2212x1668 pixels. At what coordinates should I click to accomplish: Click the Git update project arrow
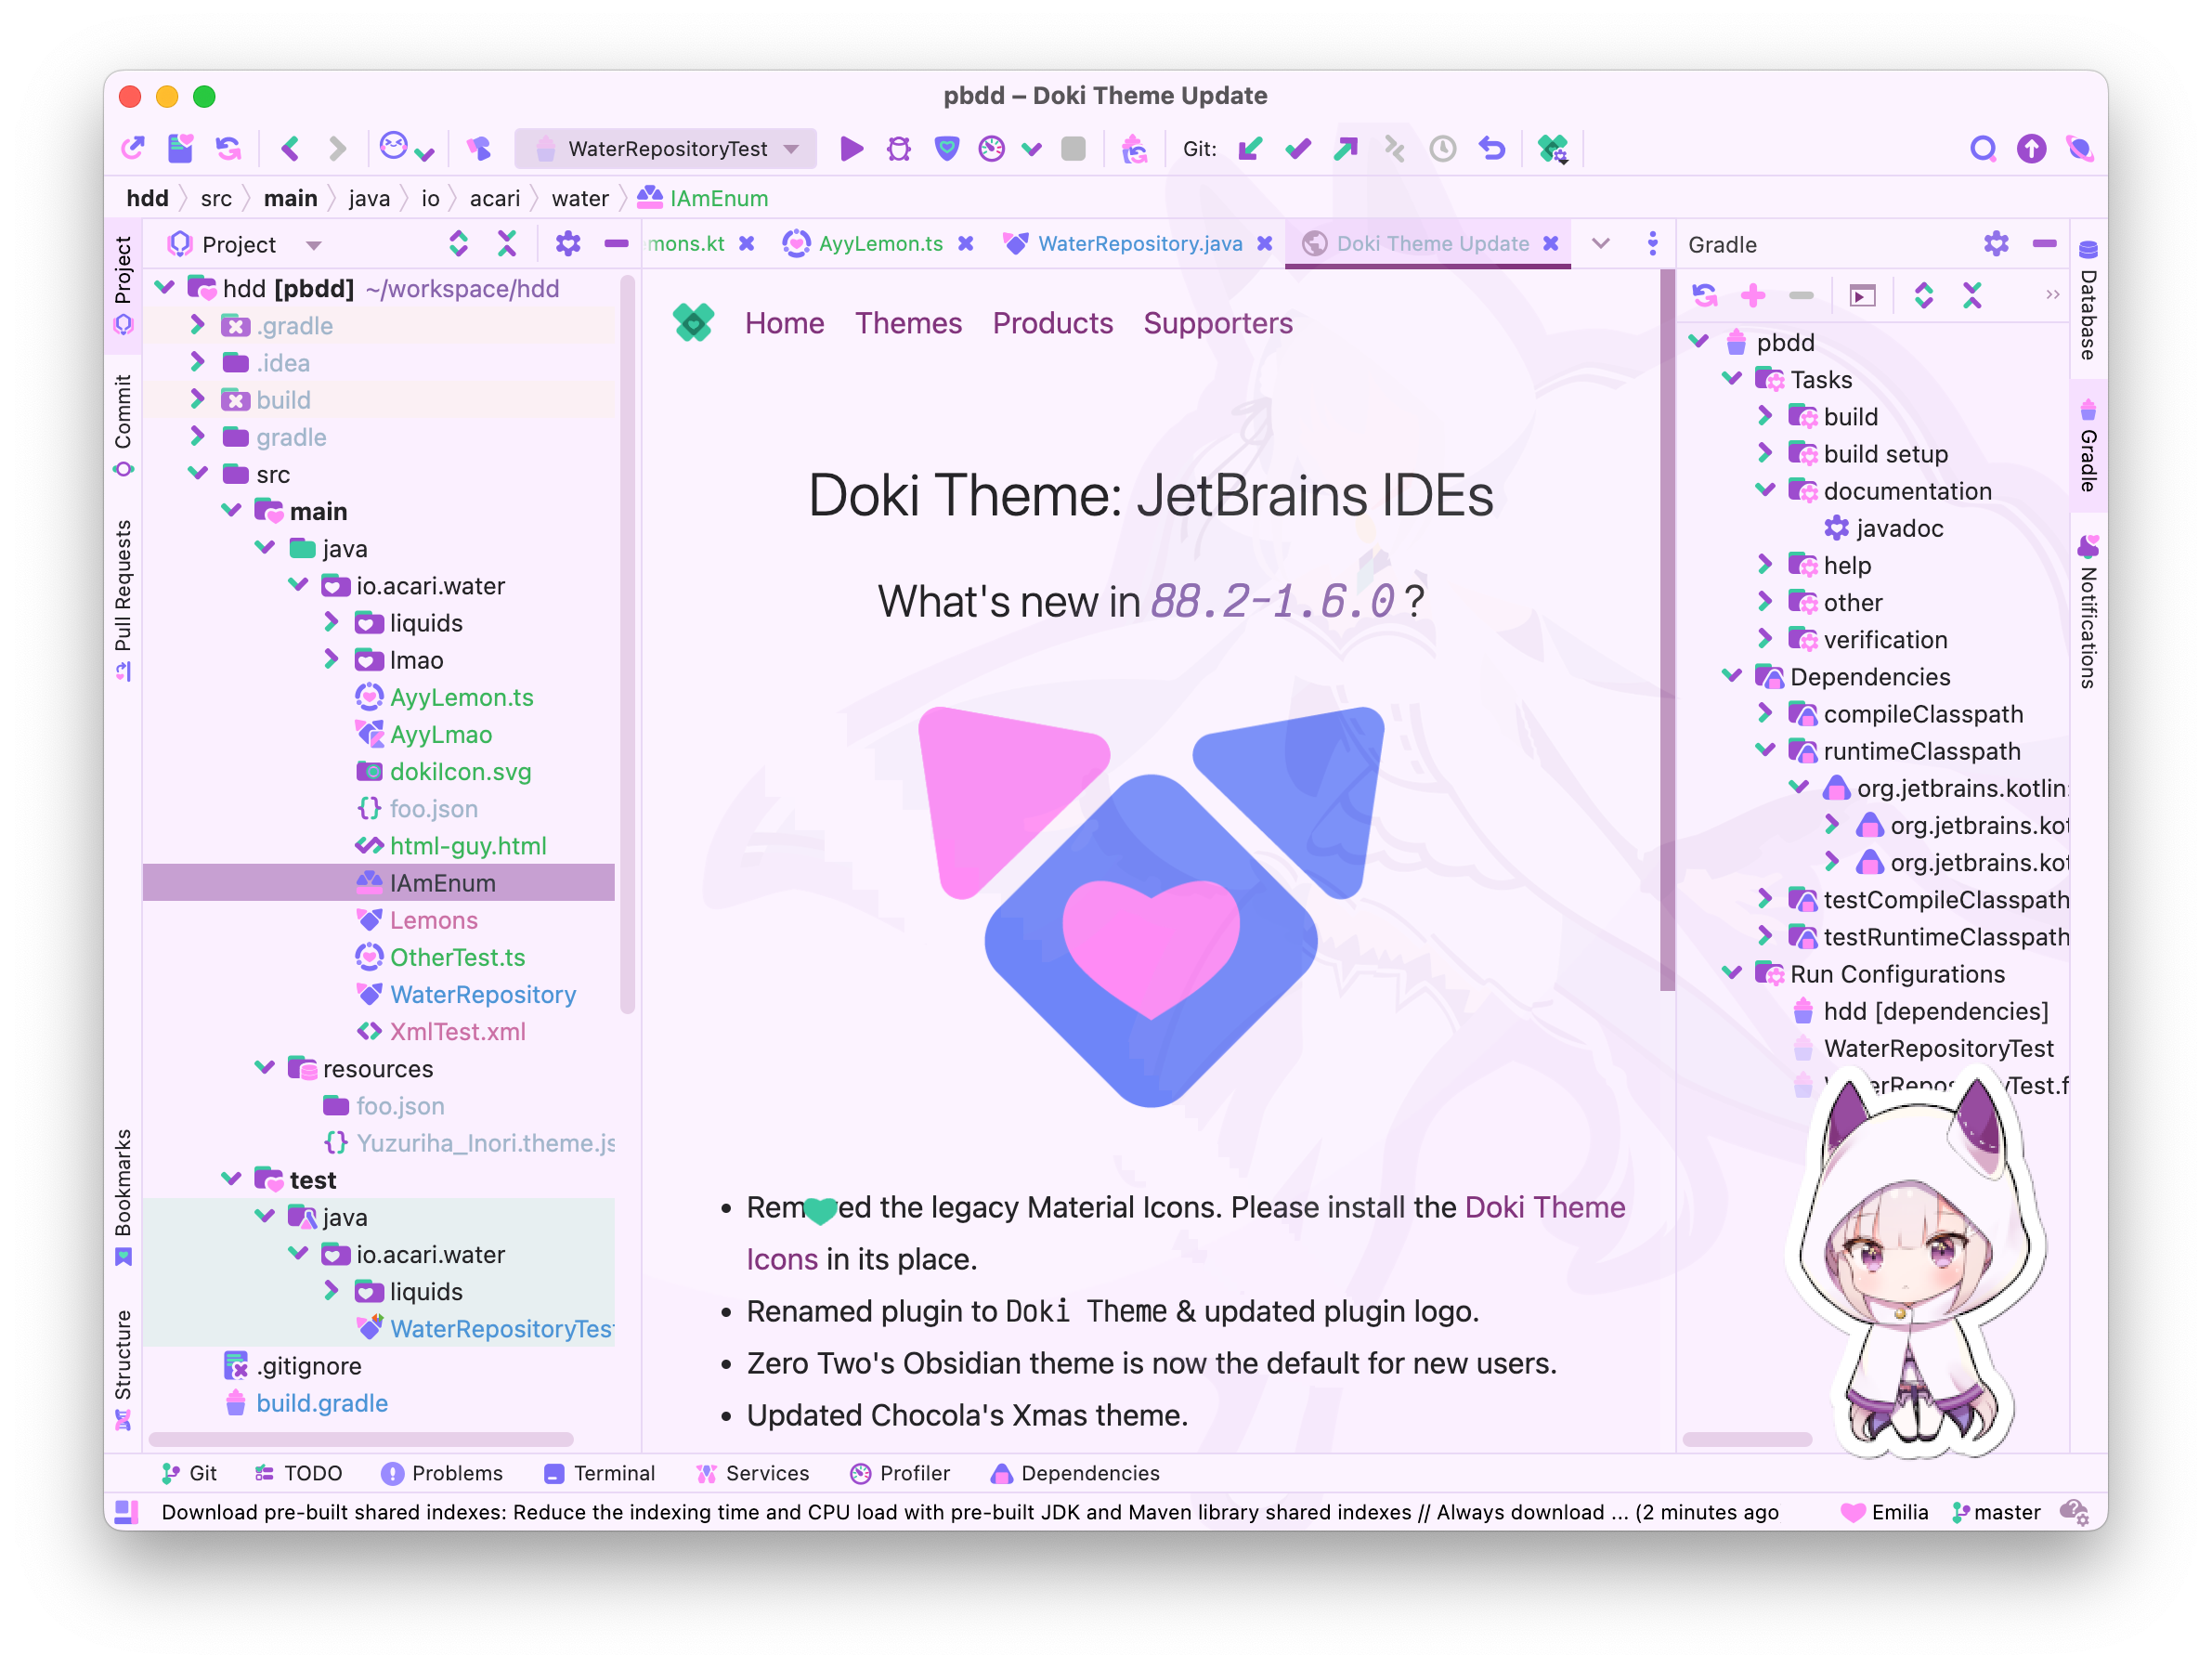point(1250,149)
